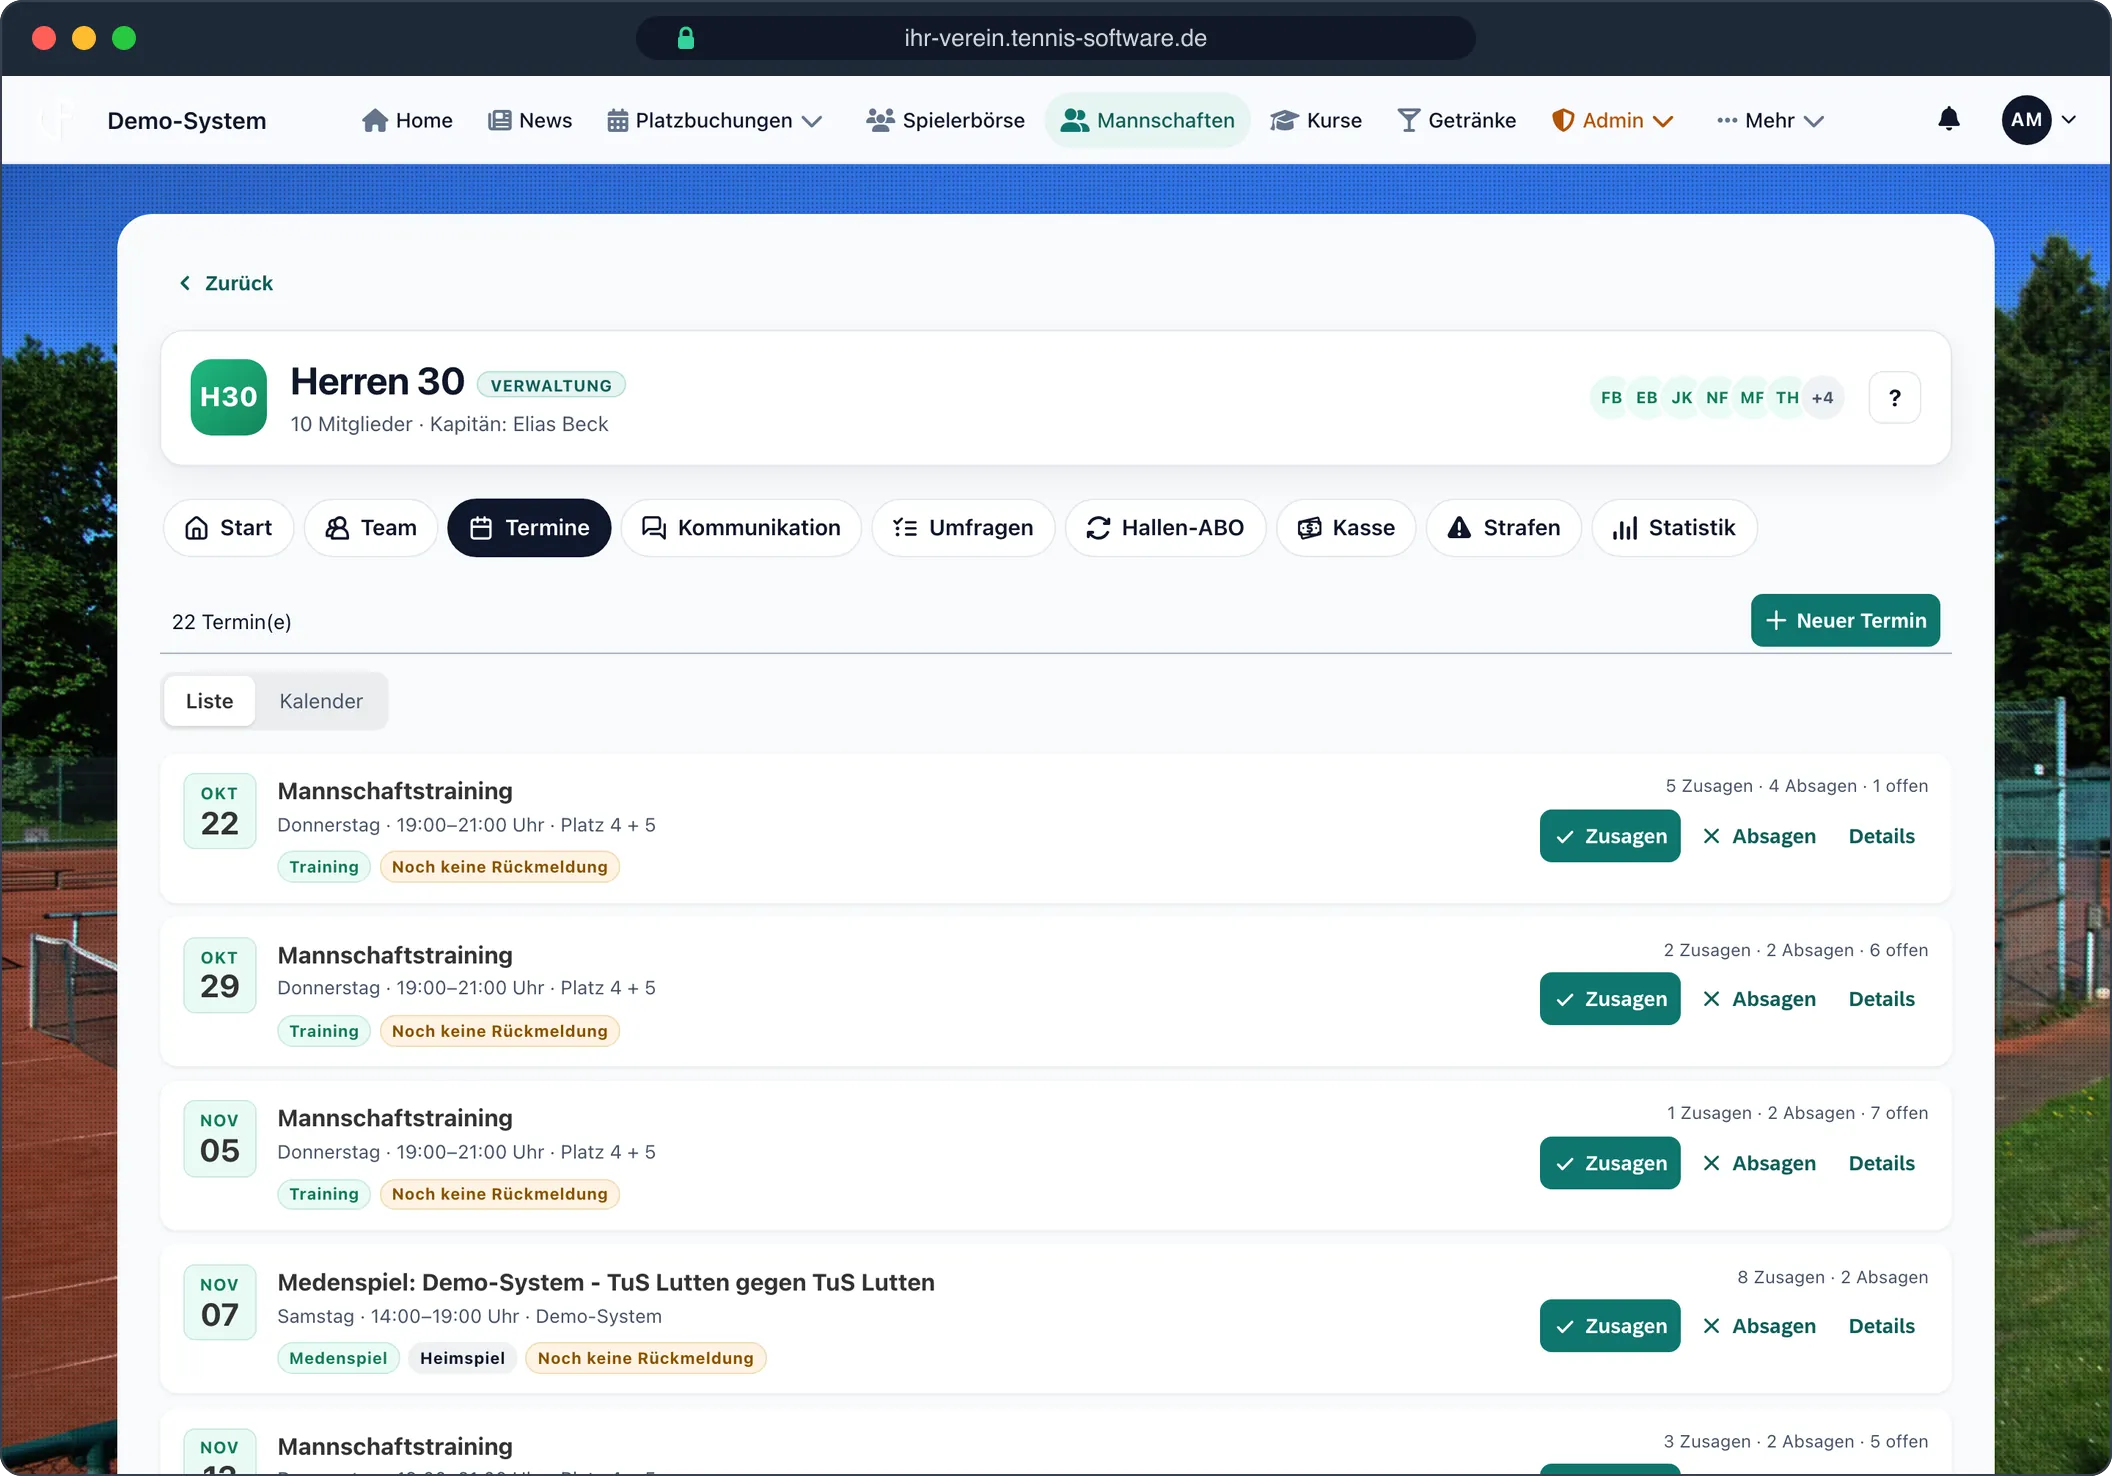Viewport: 2112px width, 1476px height.
Task: Click the Kurse graduation cap icon
Action: pyautogui.click(x=1284, y=120)
